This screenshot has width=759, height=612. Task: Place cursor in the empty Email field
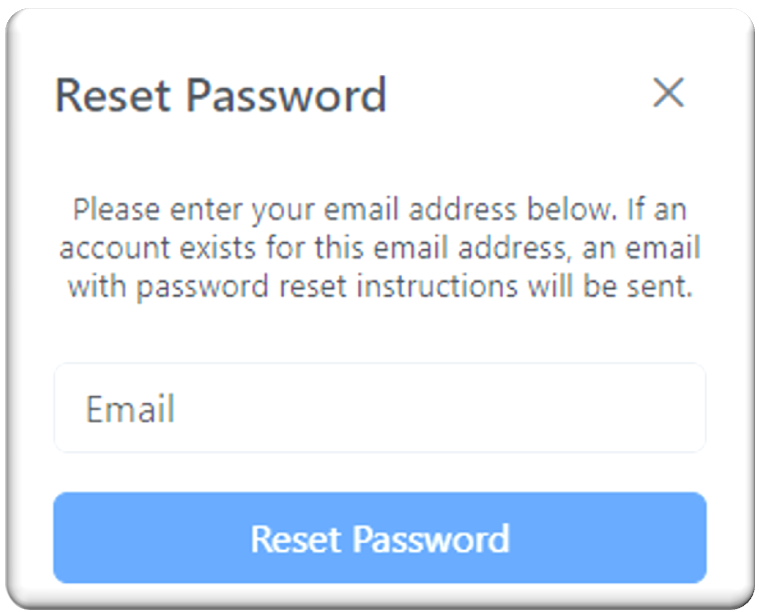point(380,408)
